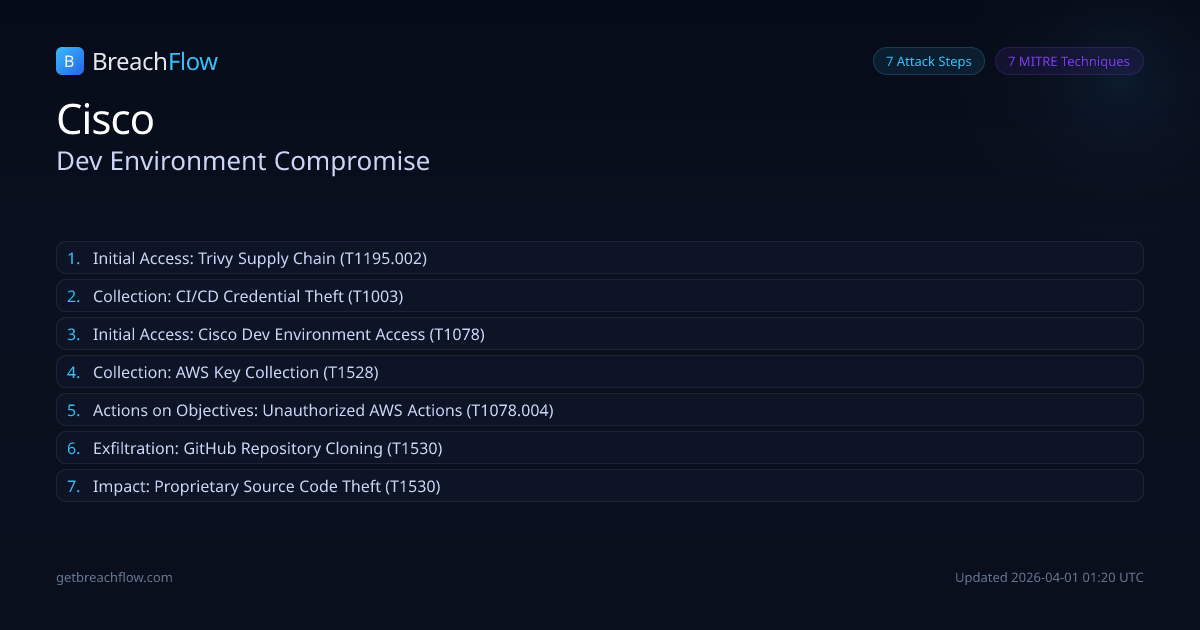The width and height of the screenshot is (1200, 630).
Task: Click the number 5 step marker
Action: pyautogui.click(x=73, y=410)
